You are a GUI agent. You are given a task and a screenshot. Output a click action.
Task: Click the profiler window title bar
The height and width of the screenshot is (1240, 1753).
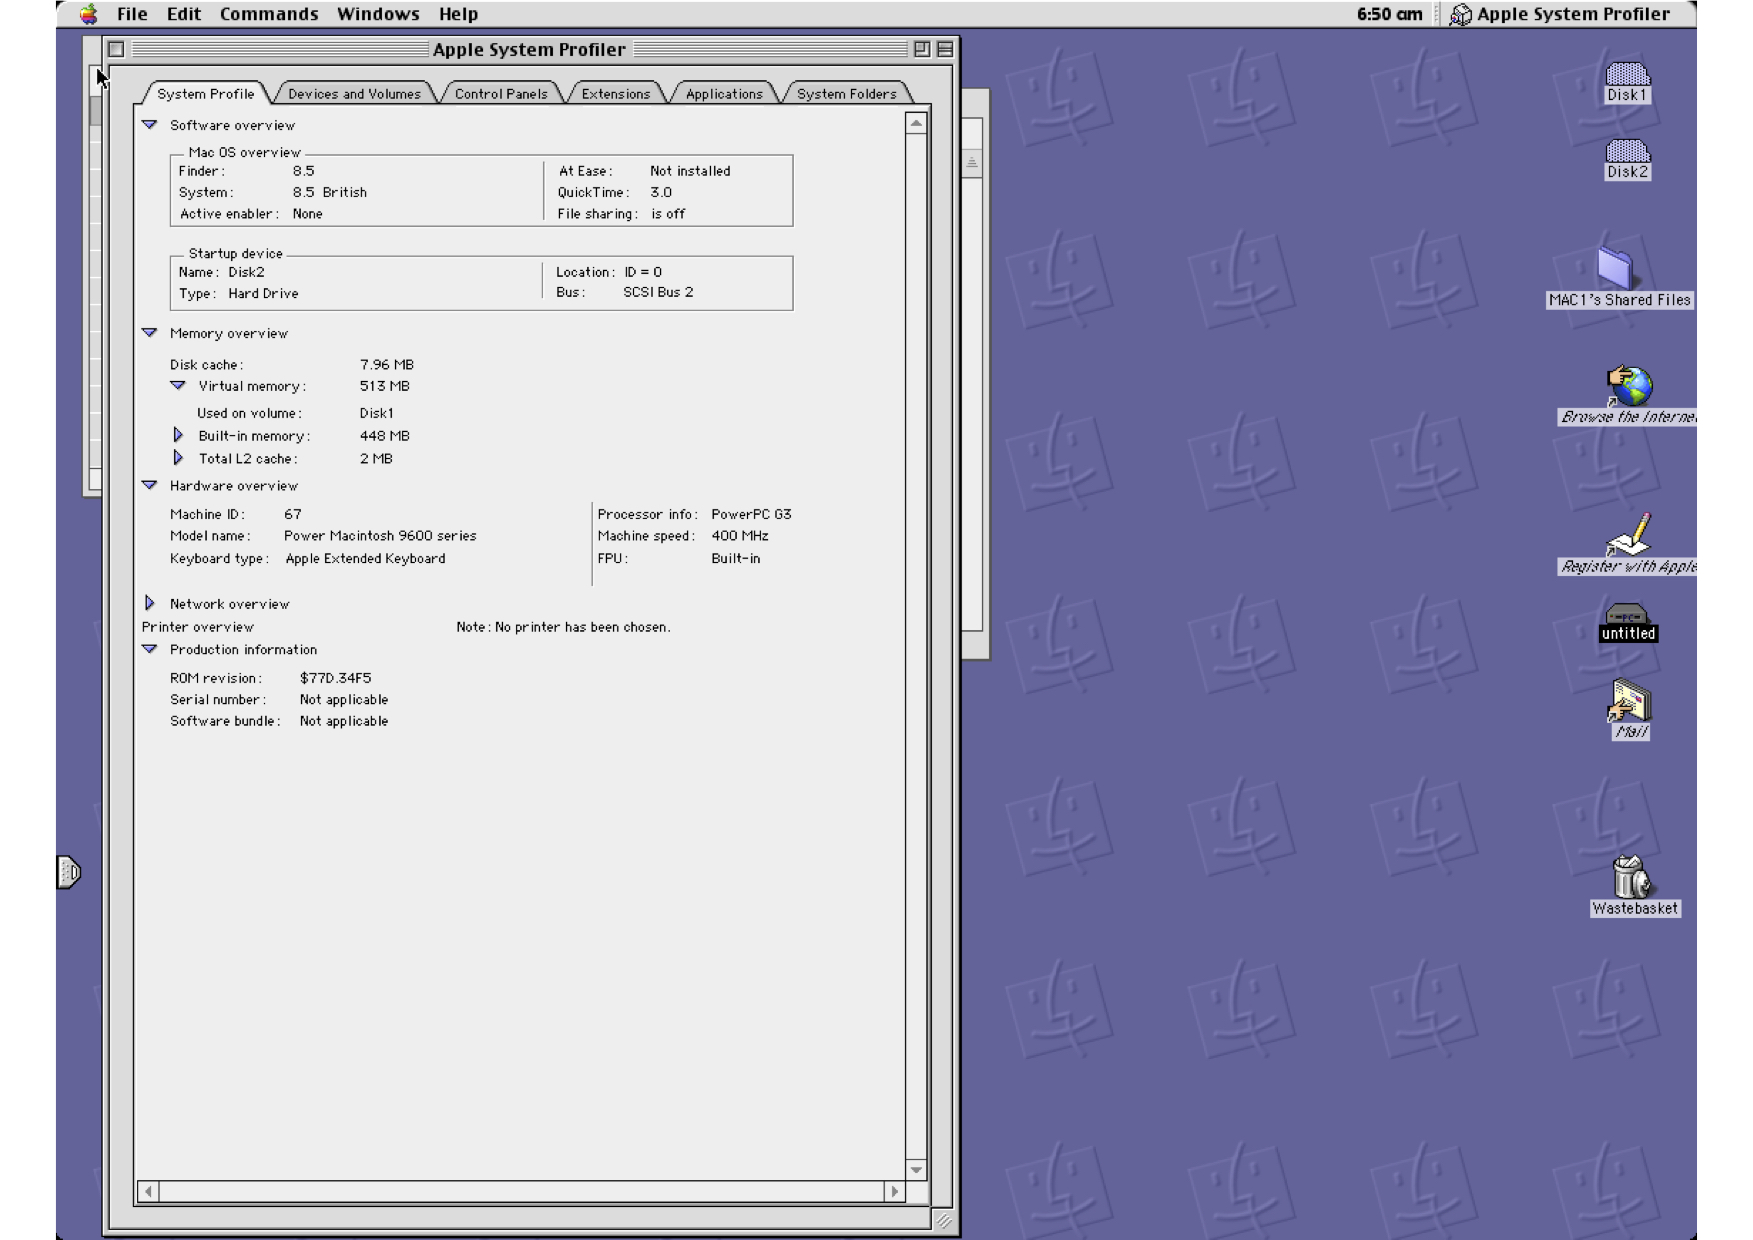tap(529, 49)
